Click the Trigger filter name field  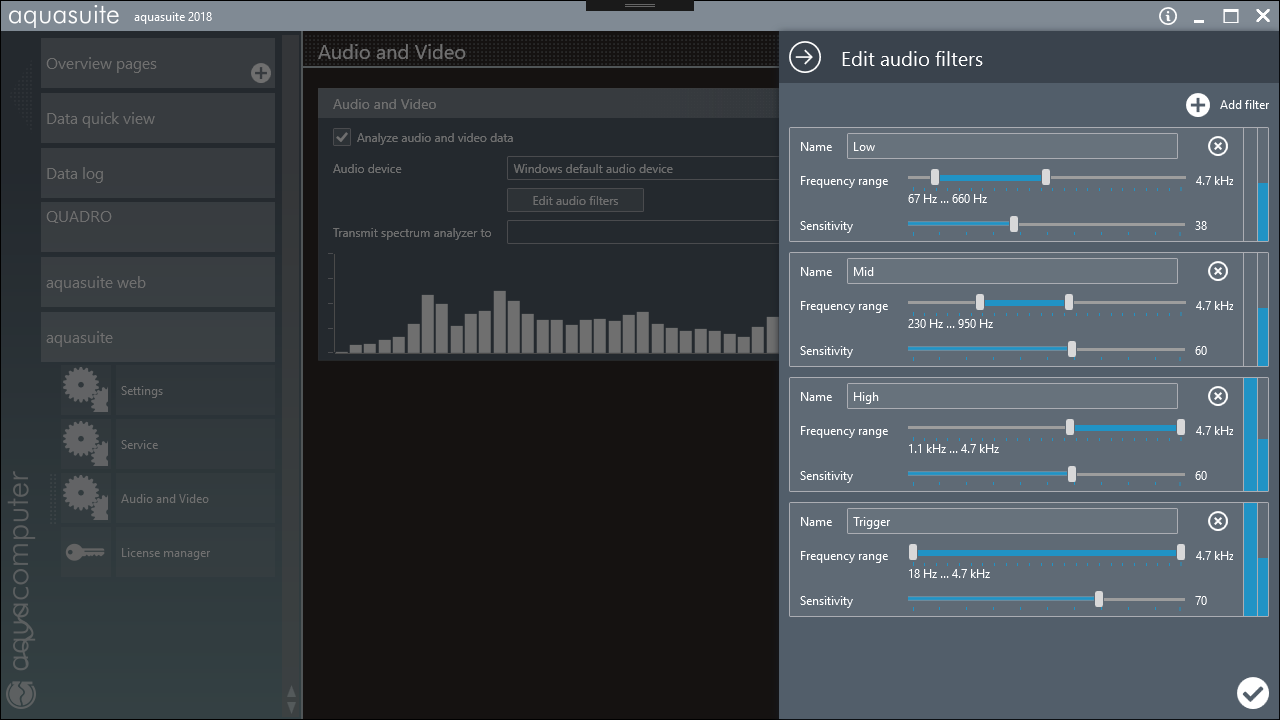[1012, 521]
